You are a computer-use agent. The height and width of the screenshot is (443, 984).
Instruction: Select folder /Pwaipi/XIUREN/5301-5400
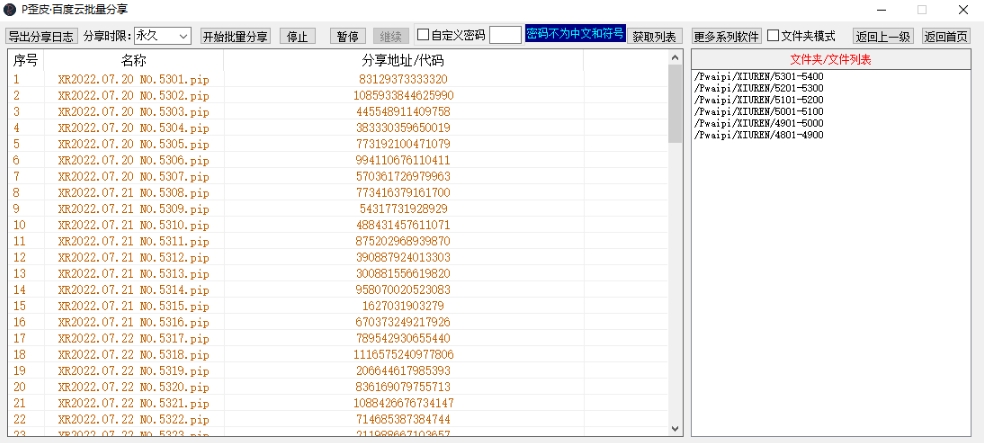(x=759, y=77)
